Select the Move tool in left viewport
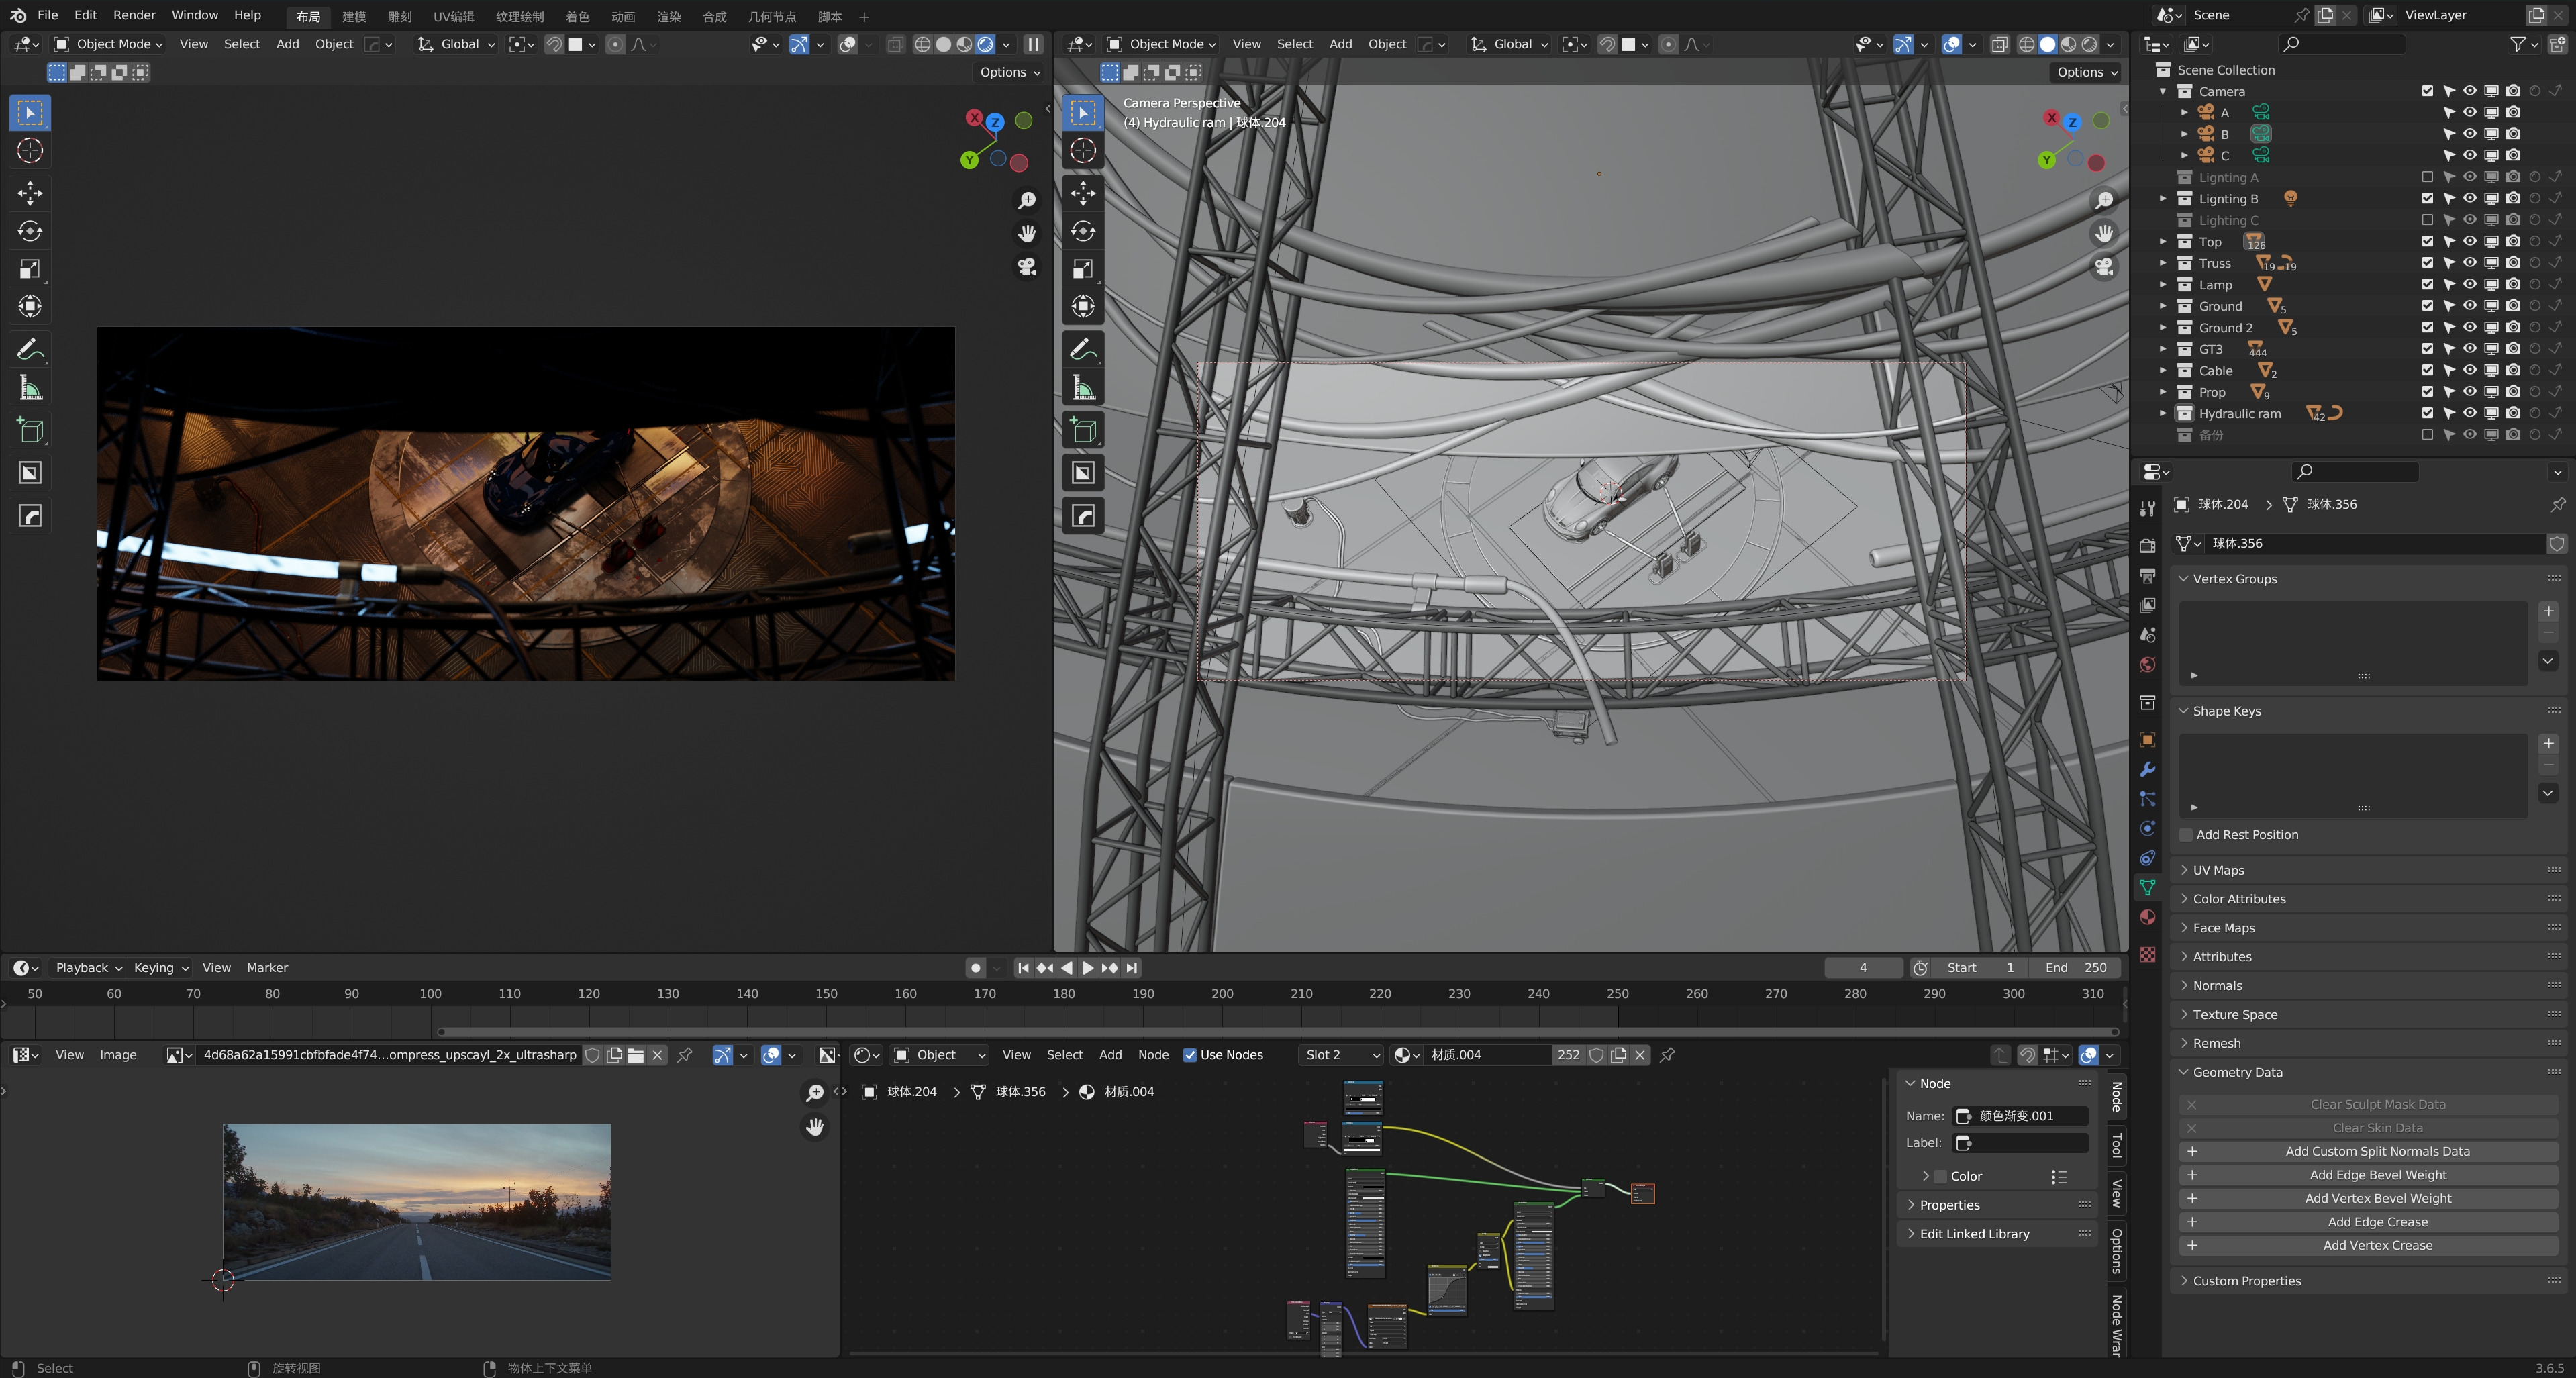 pyautogui.click(x=30, y=193)
